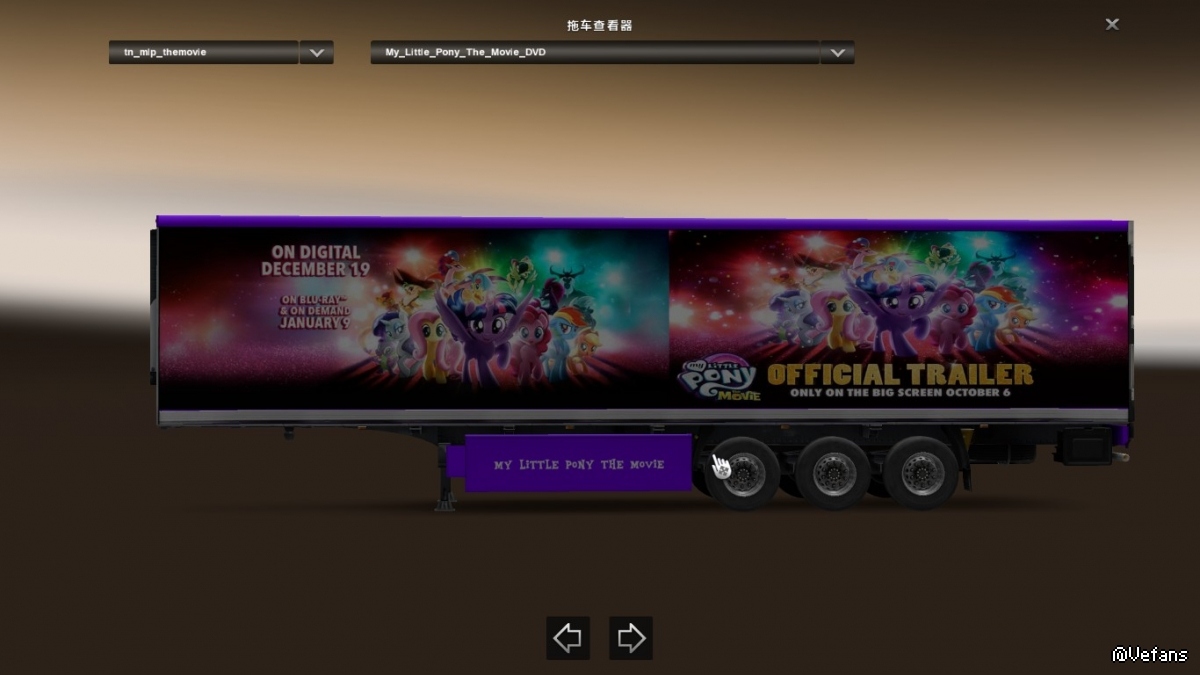
Task: Click the My_Little_Pony_The_Movie_DVD selection field
Action: pyautogui.click(x=594, y=52)
